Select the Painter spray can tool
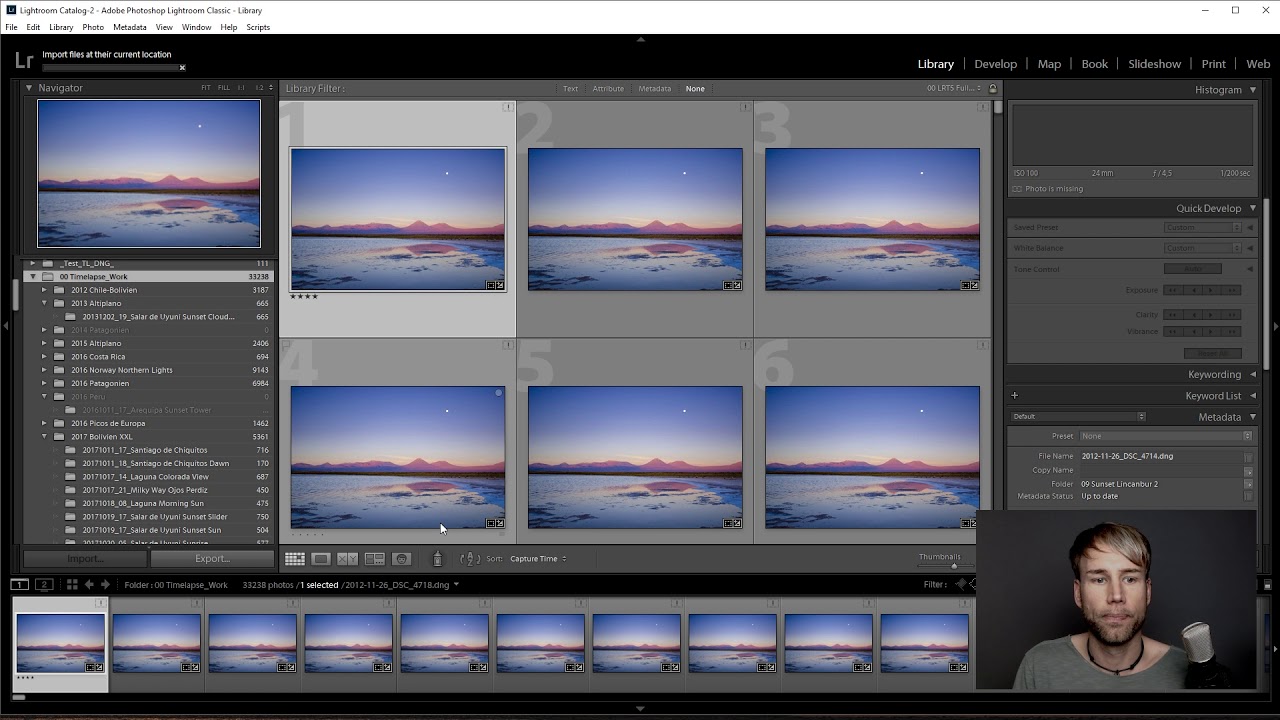1280x720 pixels. point(437,559)
